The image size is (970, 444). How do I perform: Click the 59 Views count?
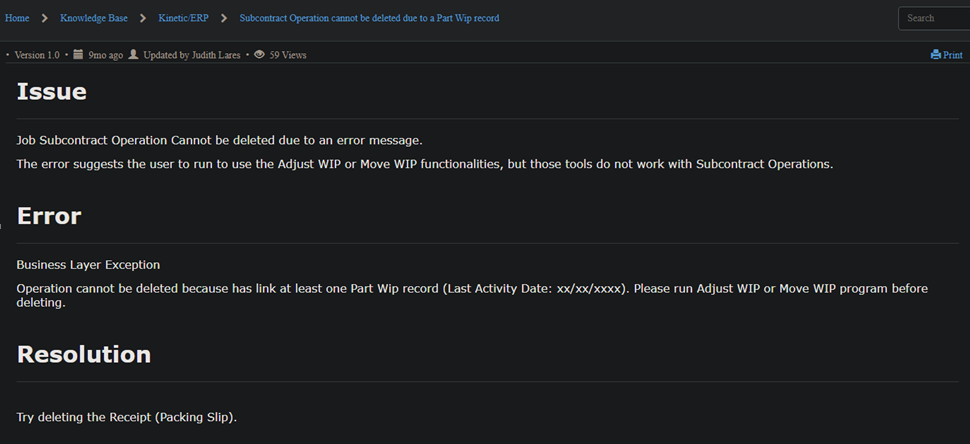(288, 55)
